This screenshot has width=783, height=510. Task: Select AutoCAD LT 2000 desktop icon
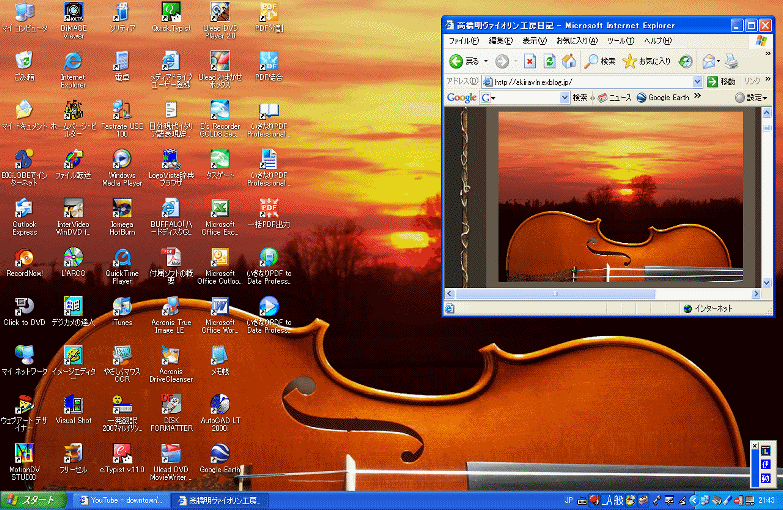coord(220,413)
